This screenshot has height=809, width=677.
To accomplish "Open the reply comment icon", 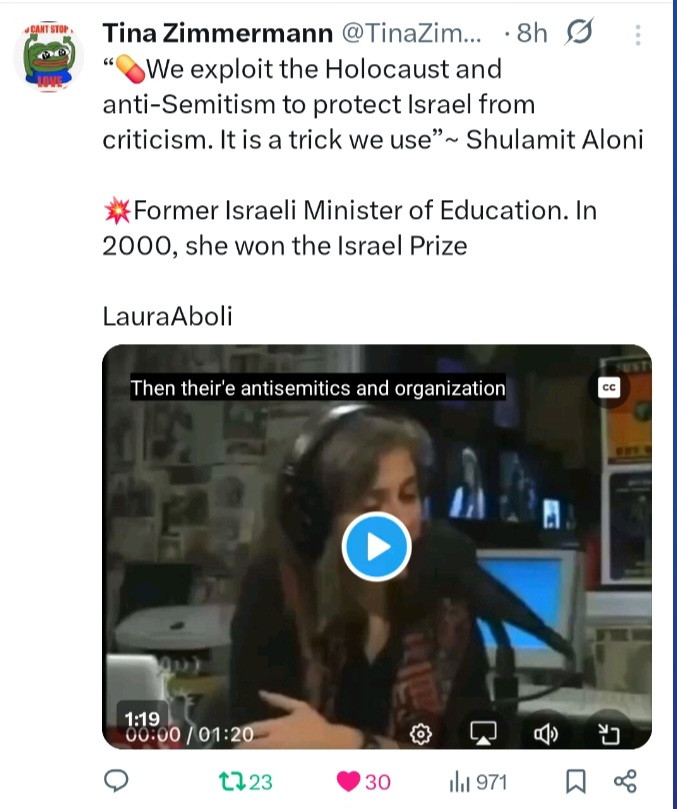I will click(x=116, y=781).
